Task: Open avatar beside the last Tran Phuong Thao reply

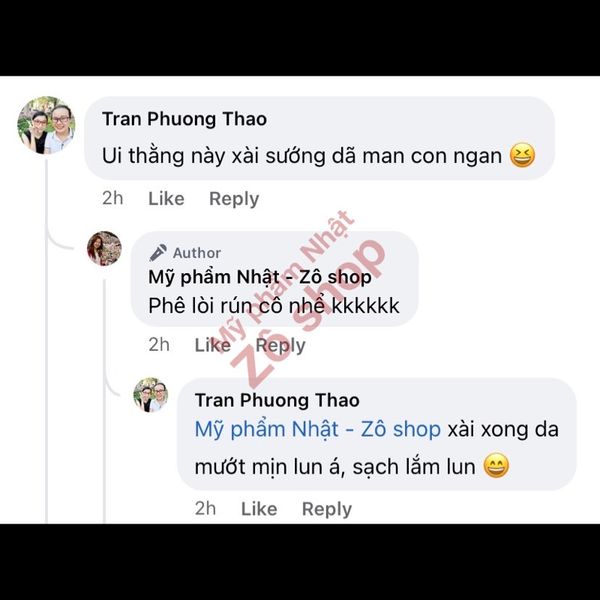Action: point(151,395)
